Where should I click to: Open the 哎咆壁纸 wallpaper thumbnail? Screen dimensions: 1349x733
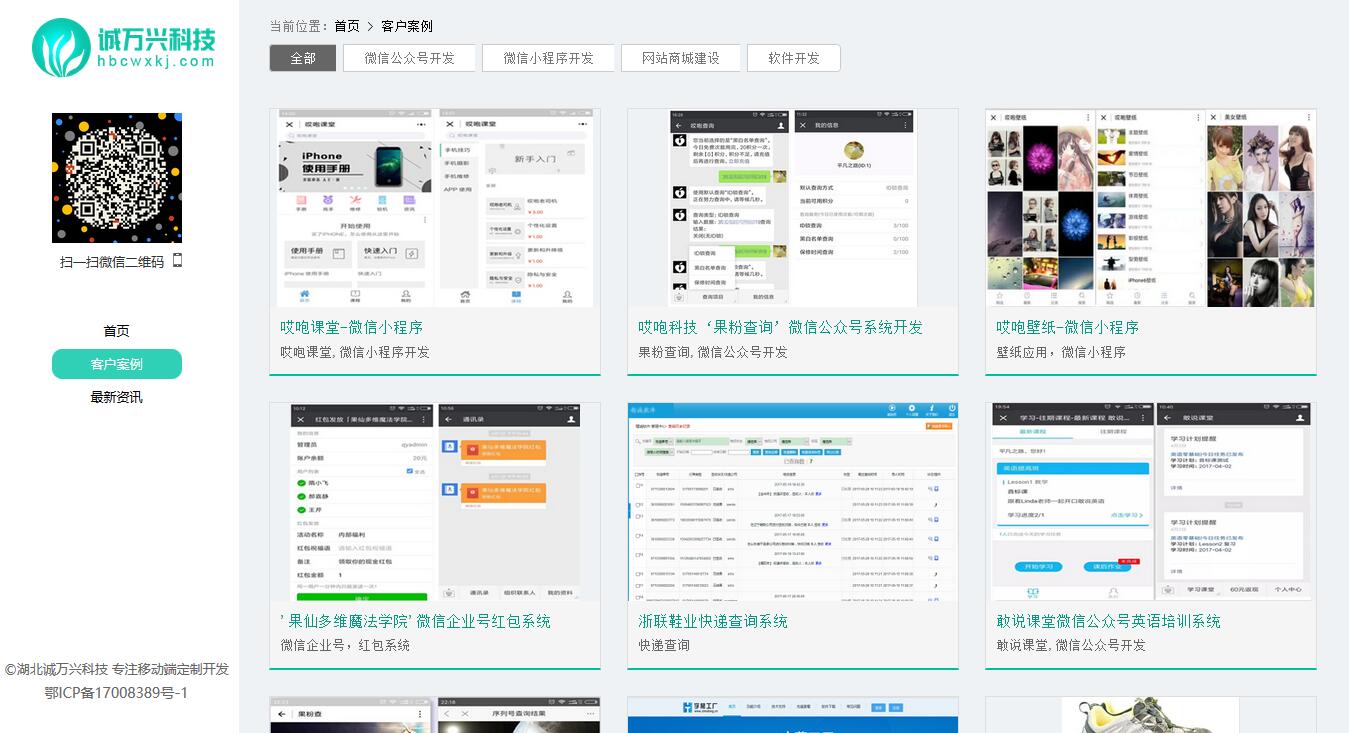point(1151,208)
